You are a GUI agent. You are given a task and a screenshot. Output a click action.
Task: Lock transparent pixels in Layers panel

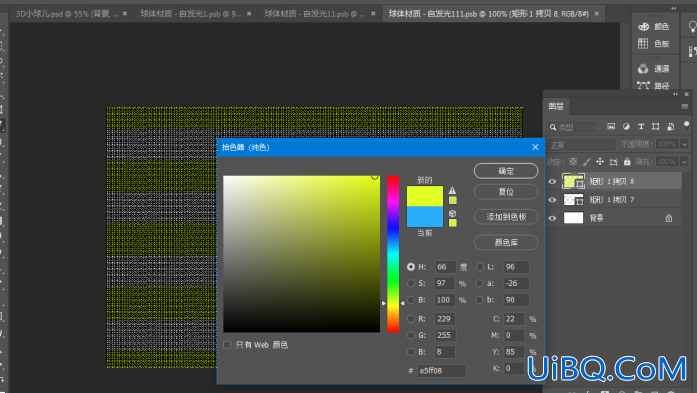pyautogui.click(x=573, y=162)
